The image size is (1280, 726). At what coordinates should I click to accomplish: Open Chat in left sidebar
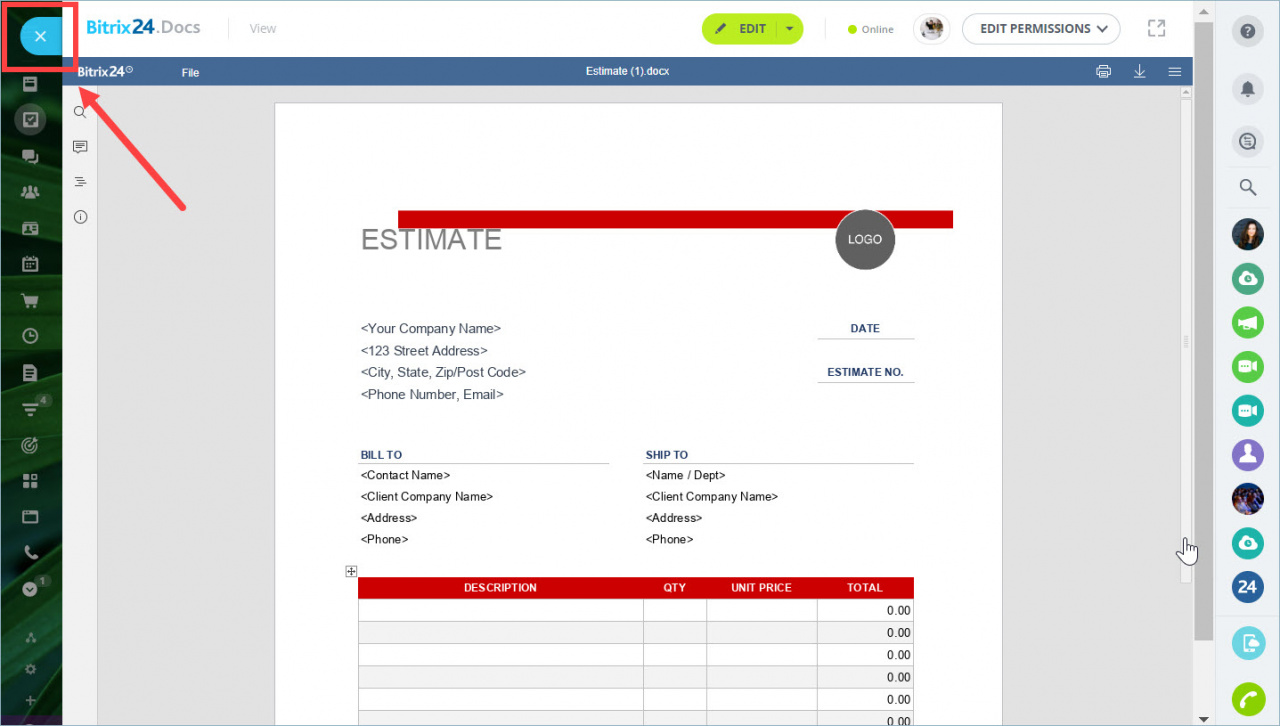pos(30,157)
